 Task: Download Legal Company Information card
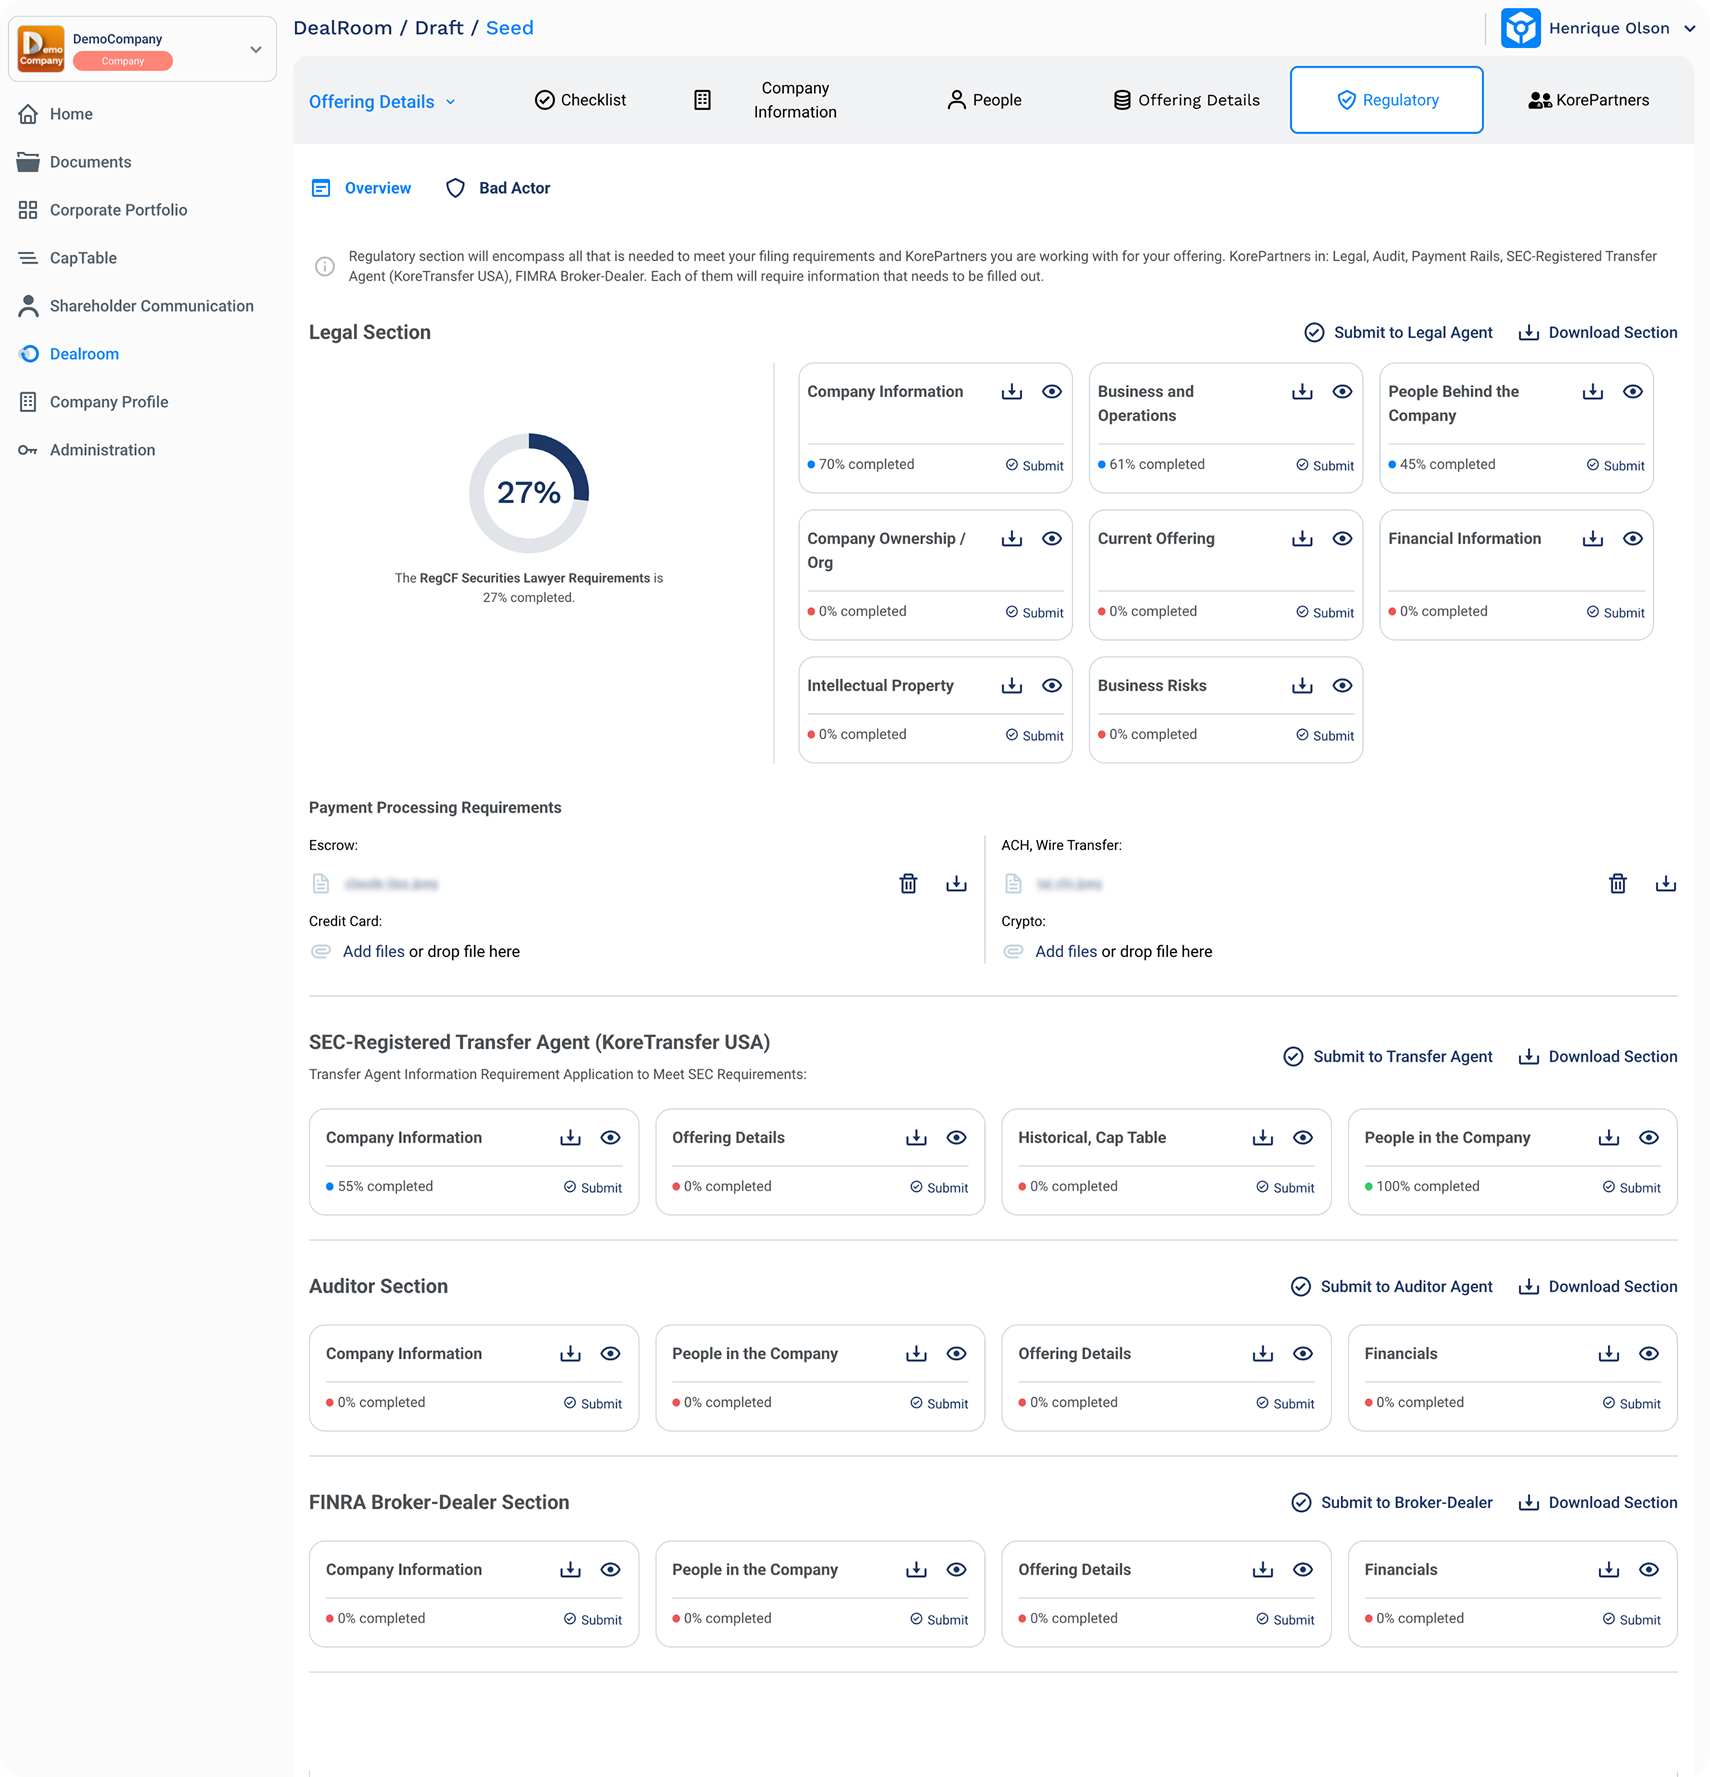click(1012, 392)
